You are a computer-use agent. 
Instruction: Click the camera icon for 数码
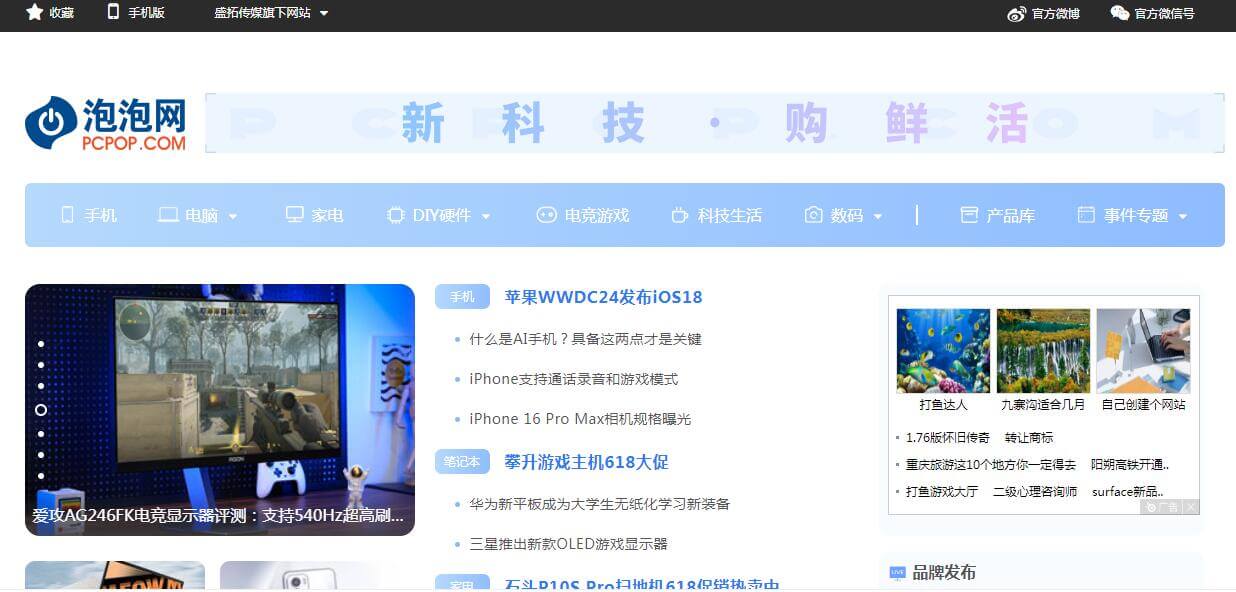(813, 215)
